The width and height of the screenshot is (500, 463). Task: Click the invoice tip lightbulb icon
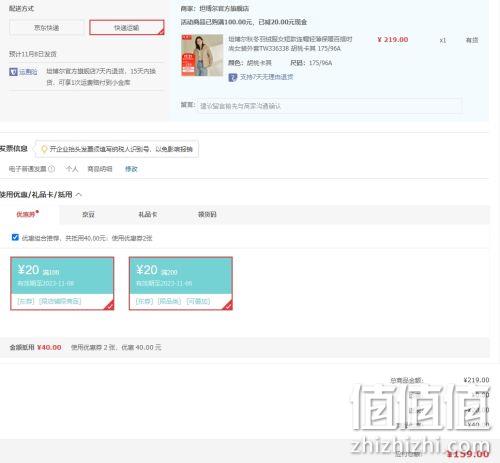[44, 149]
